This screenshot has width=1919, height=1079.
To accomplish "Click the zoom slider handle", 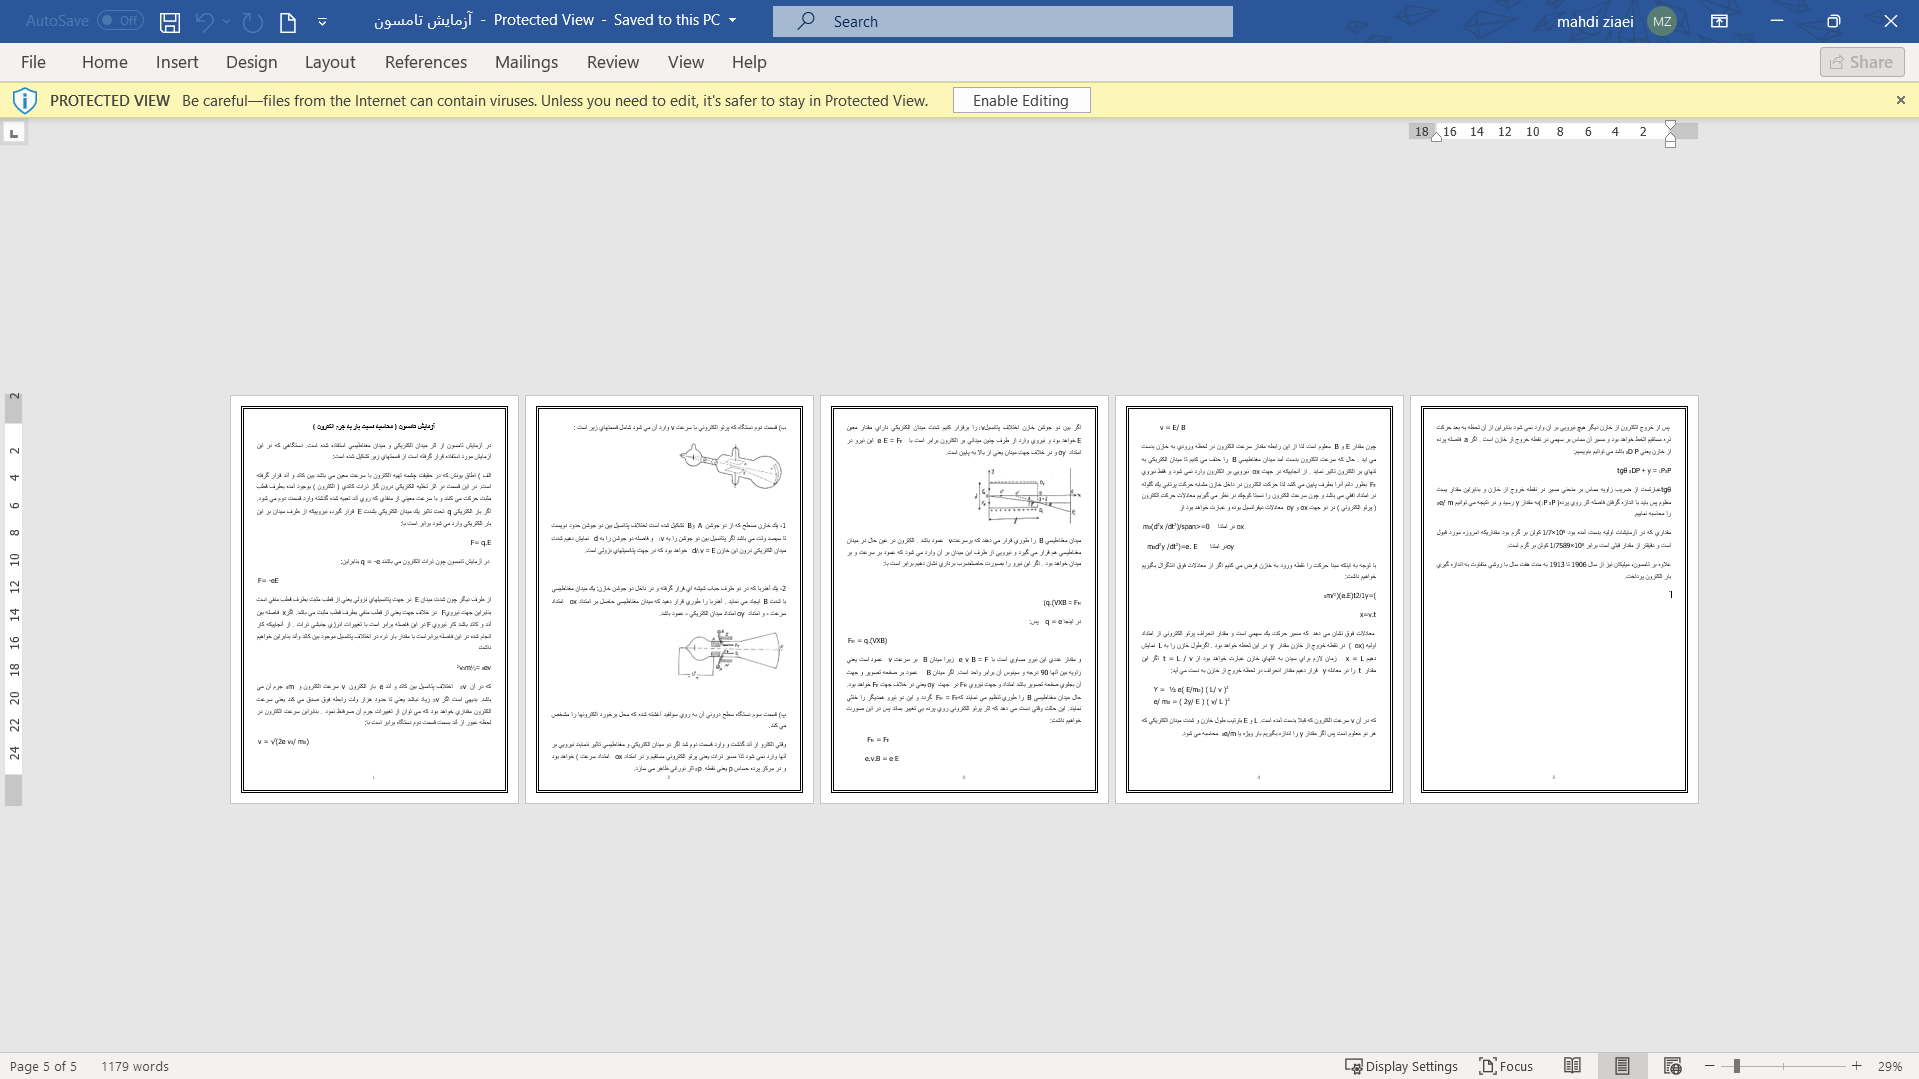I will (1737, 1066).
